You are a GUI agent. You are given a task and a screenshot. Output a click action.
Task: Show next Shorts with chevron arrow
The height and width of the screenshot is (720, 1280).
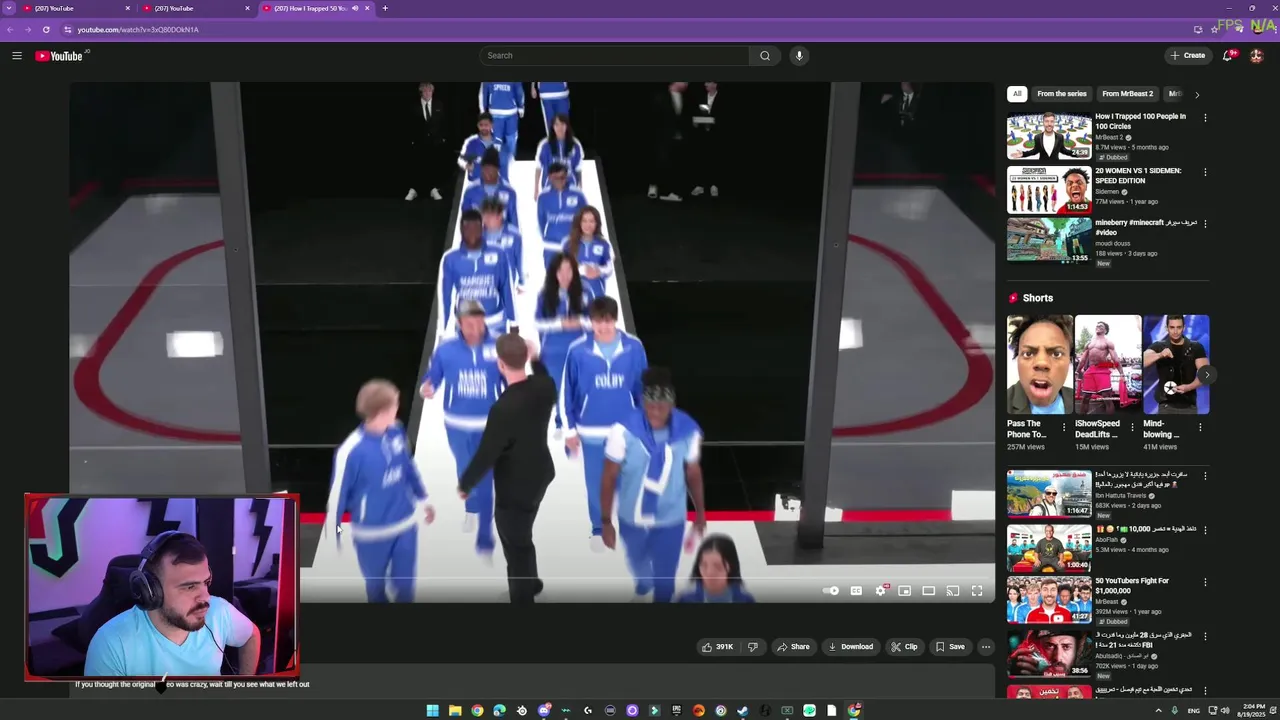tap(1207, 375)
